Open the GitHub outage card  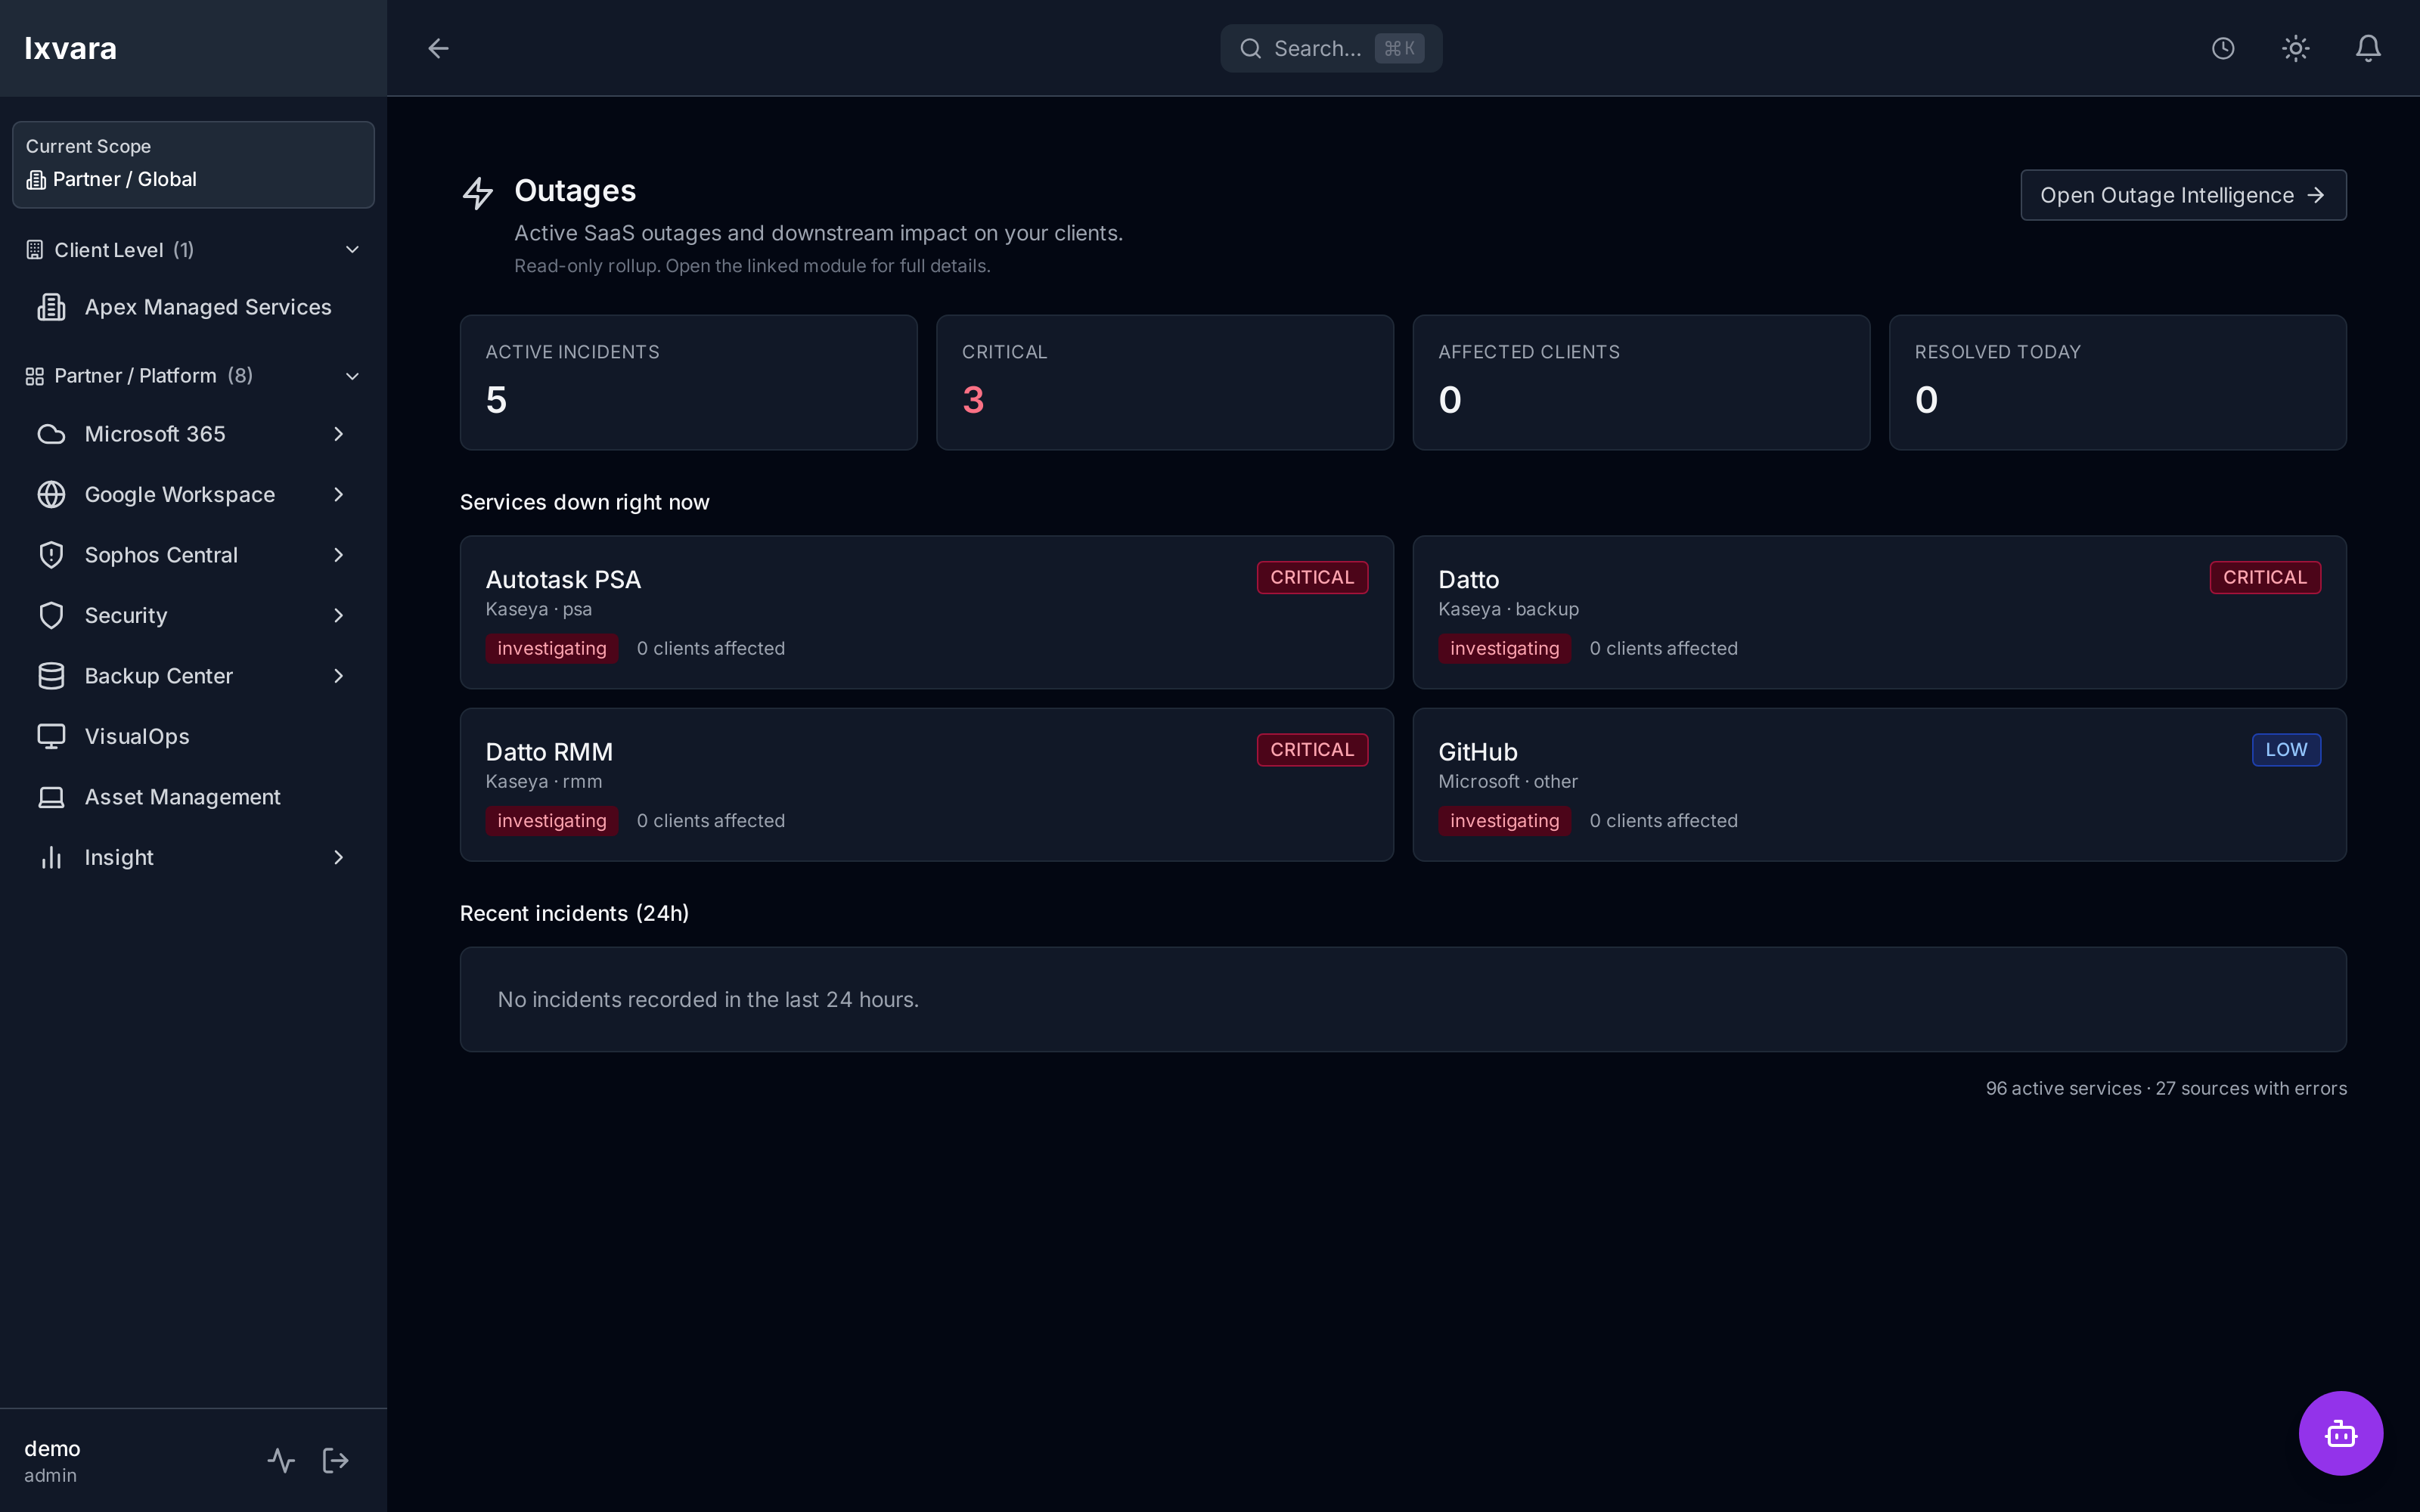pyautogui.click(x=1879, y=785)
